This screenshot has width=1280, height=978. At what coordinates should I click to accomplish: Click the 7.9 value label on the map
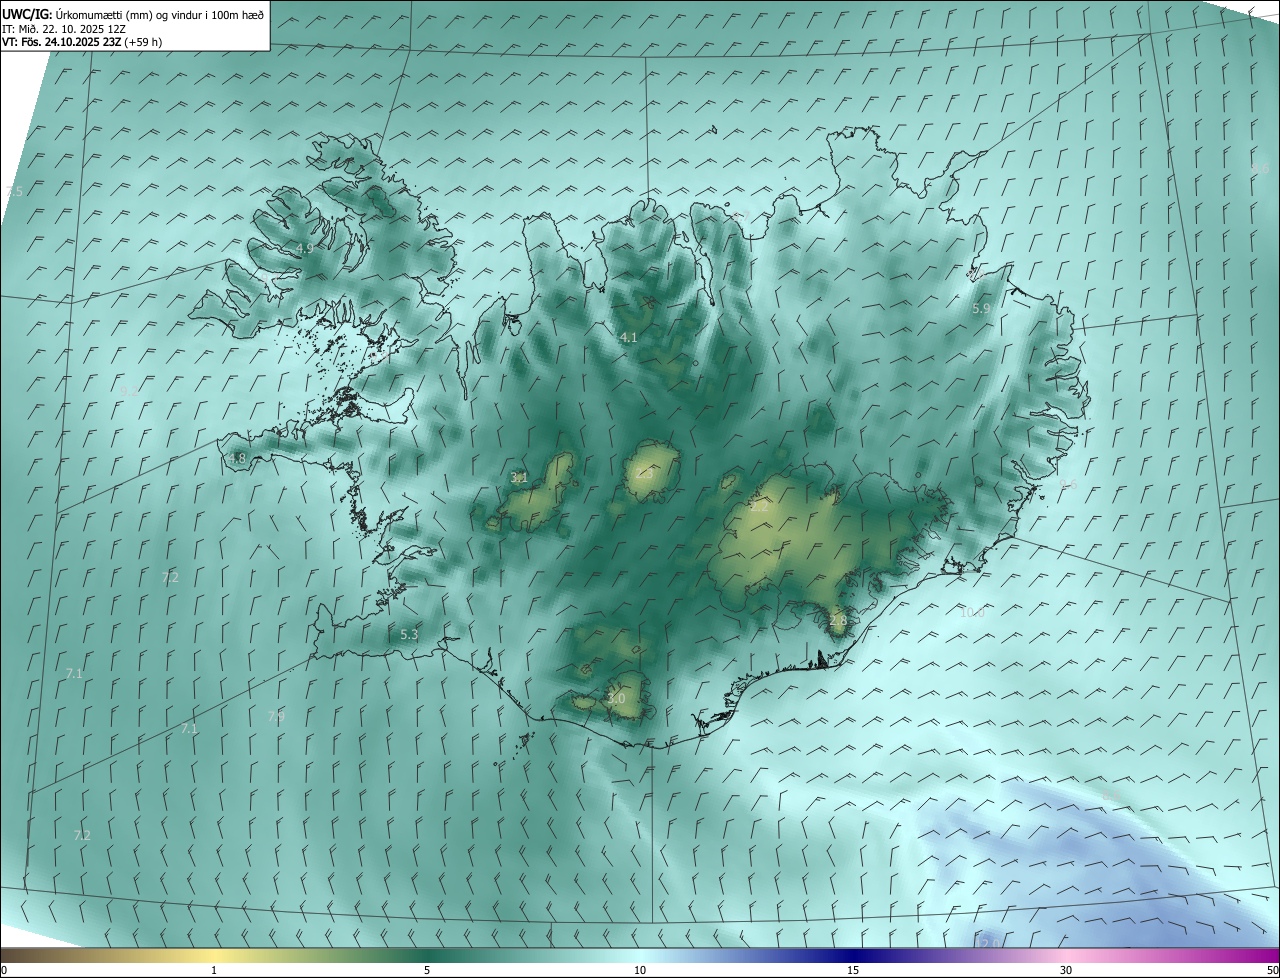pos(276,716)
